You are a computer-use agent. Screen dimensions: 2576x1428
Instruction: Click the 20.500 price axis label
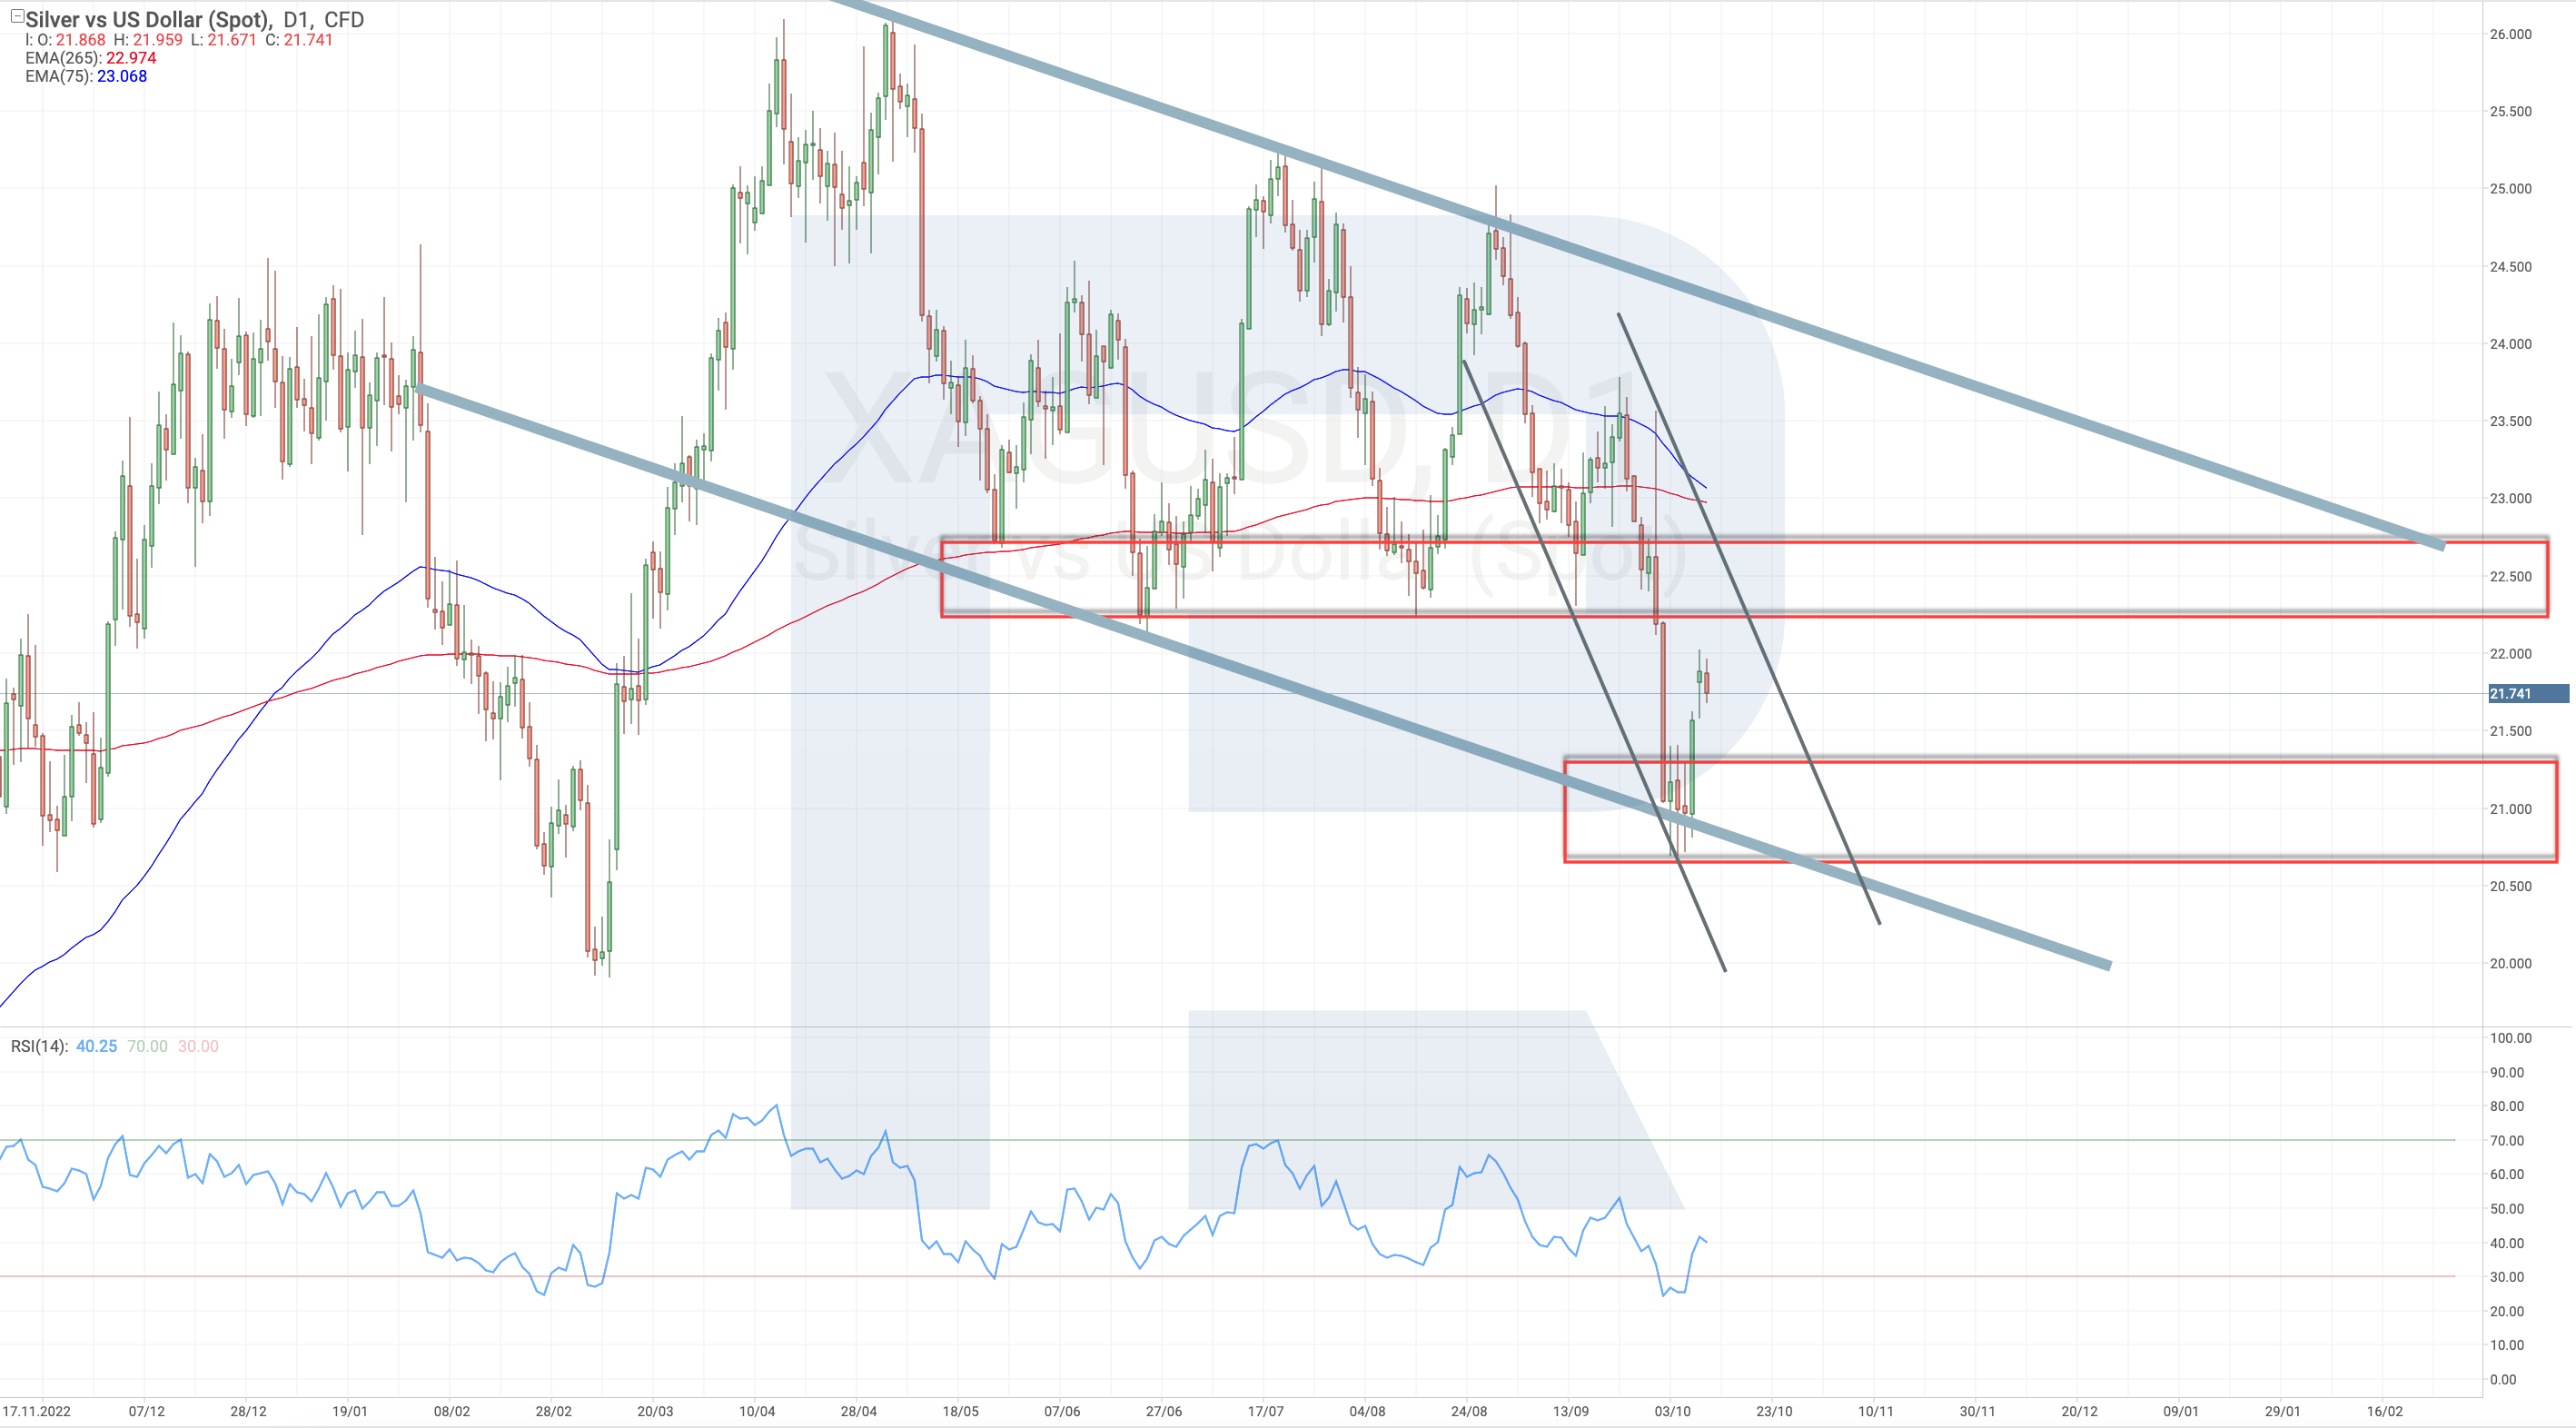pyautogui.click(x=2510, y=887)
